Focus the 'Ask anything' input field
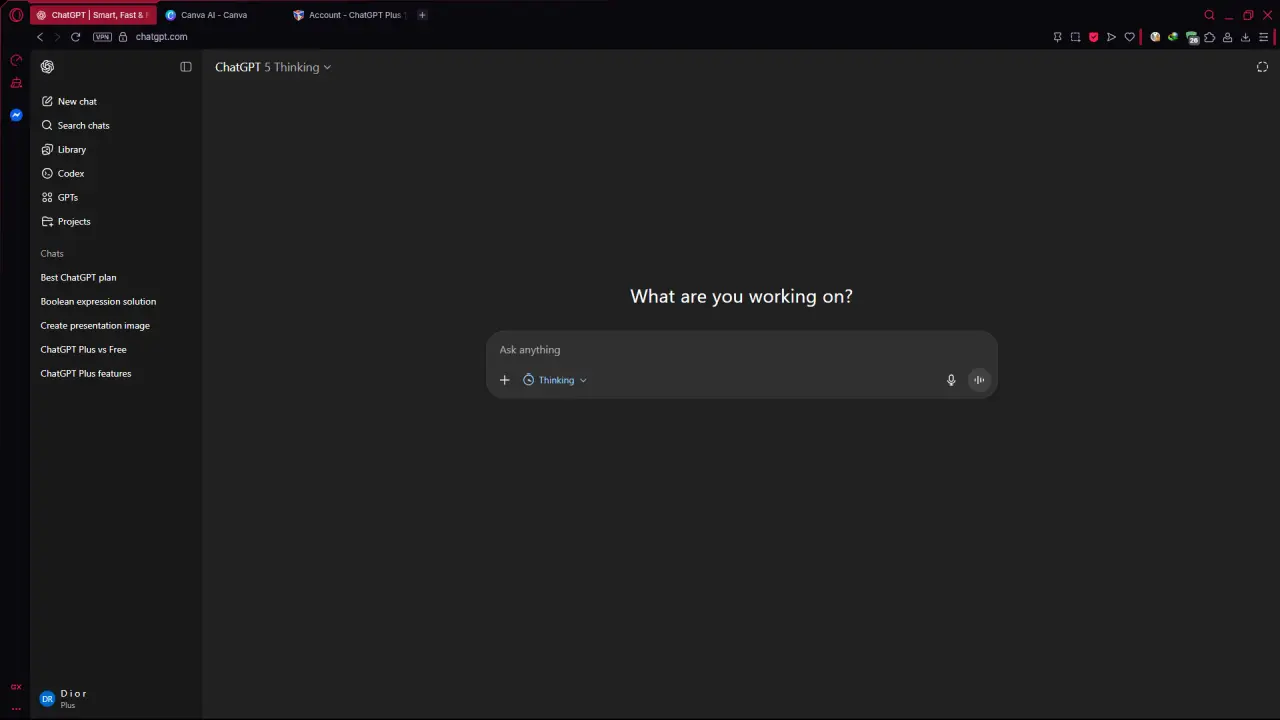1280x720 pixels. point(741,350)
